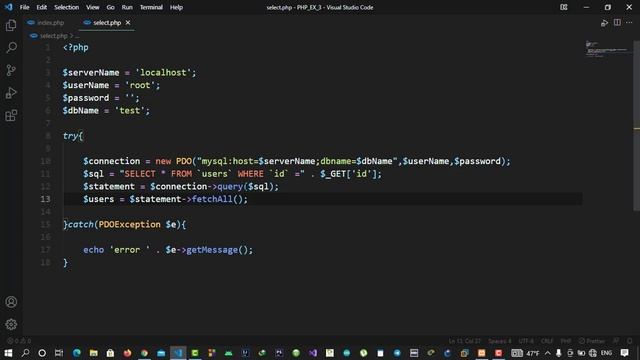The height and width of the screenshot is (360, 640).
Task: Open the Go menu
Action: [111, 7]
